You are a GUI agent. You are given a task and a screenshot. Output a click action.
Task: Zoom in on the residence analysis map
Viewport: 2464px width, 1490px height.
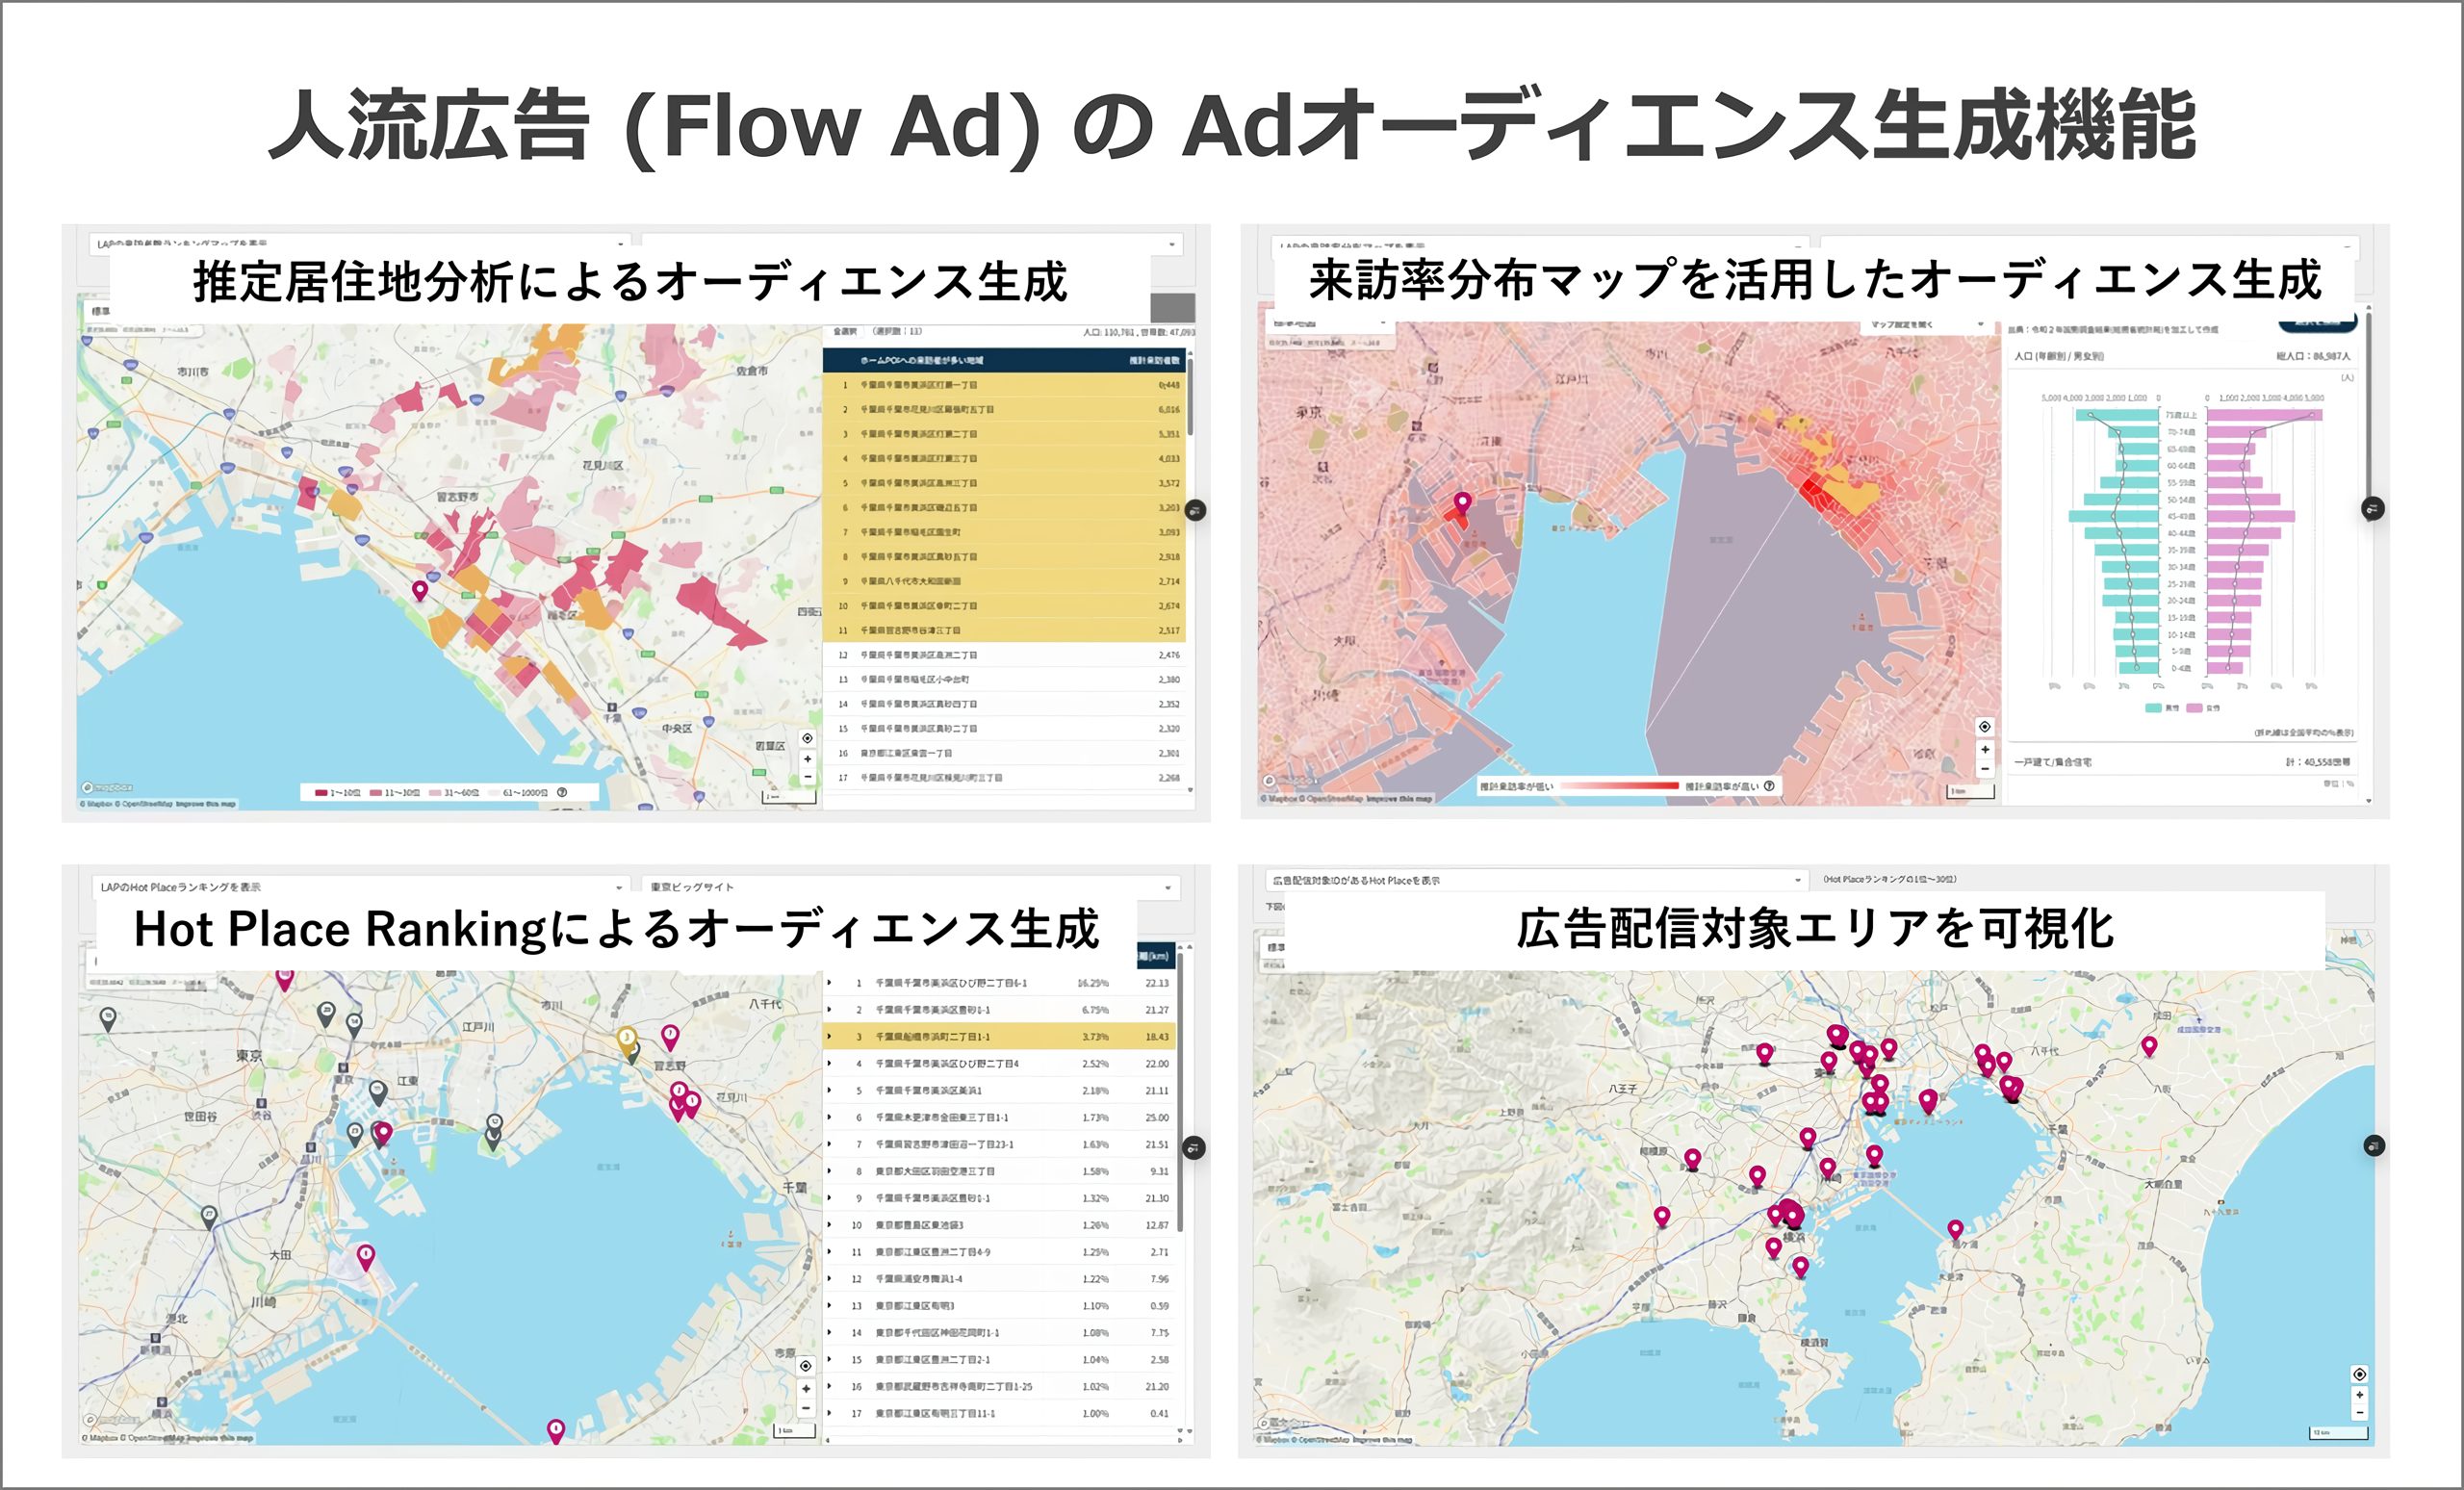[x=807, y=759]
